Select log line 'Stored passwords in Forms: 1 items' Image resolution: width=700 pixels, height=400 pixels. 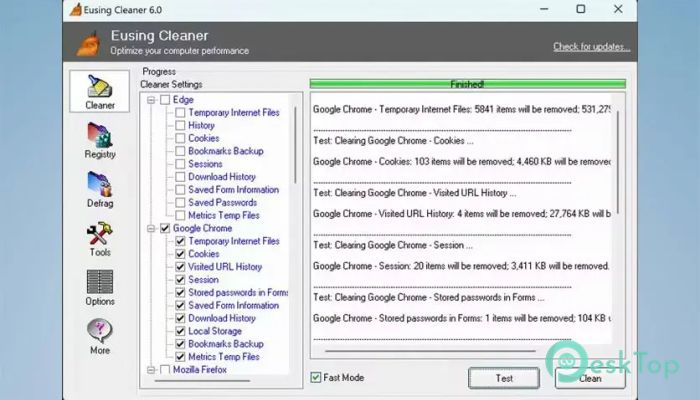pos(462,318)
